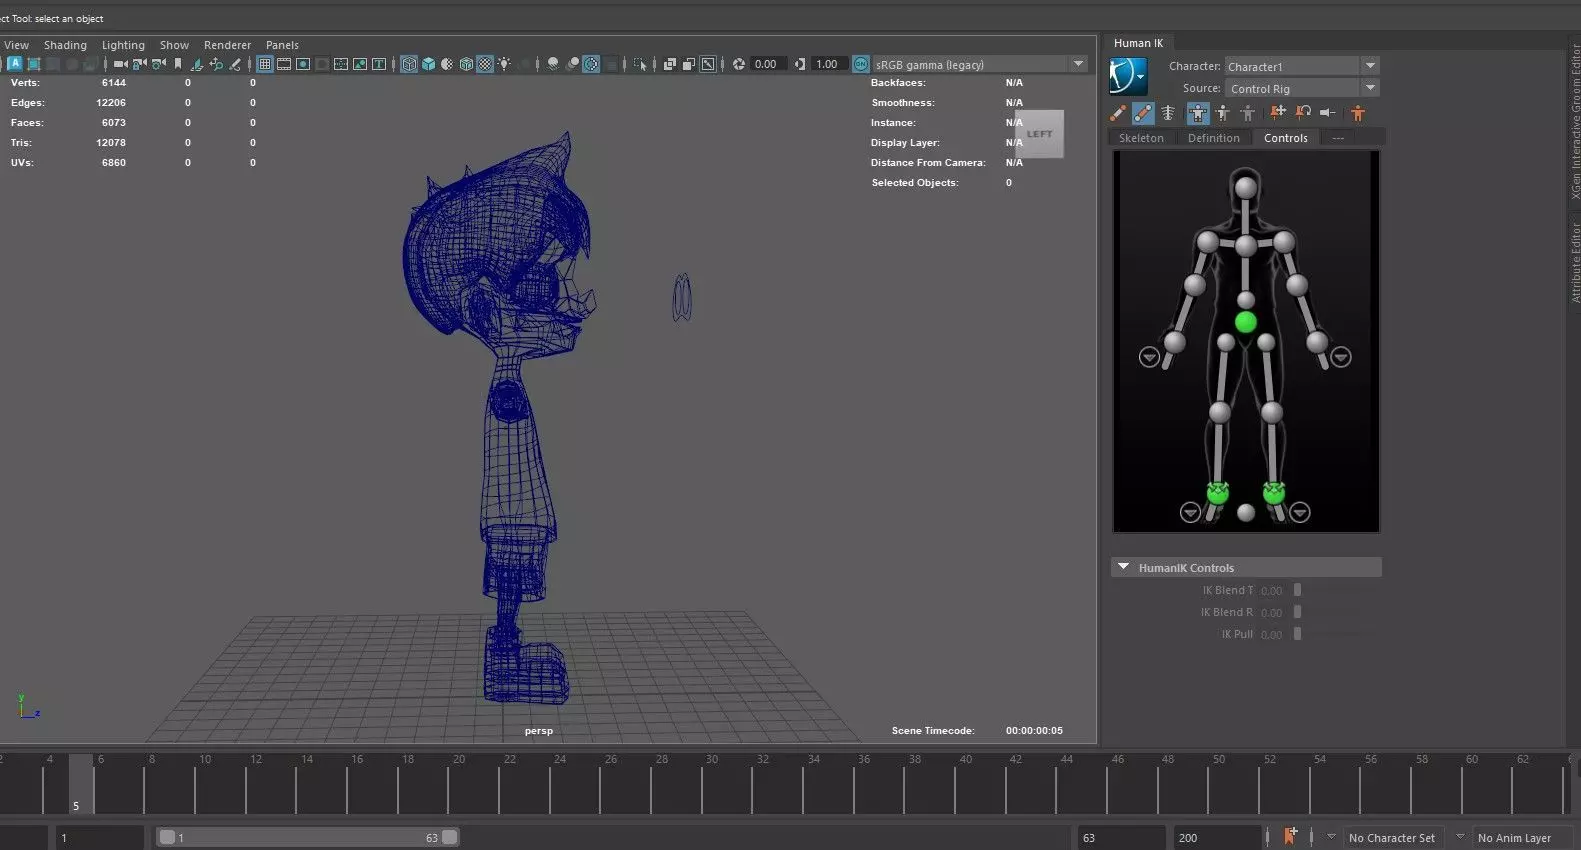Image resolution: width=1581 pixels, height=850 pixels.
Task: Toggle IK effectors display in HumanIK
Action: pyautogui.click(x=1118, y=113)
